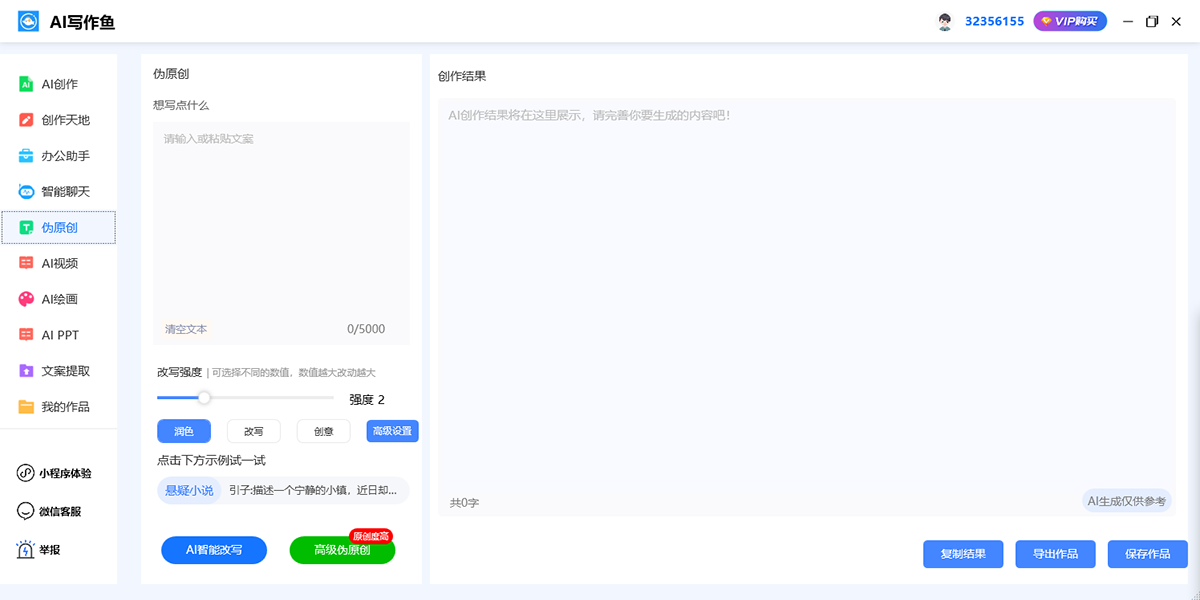Click the 改写强度 slider handle
Viewport: 1200px width, 600px height.
pyautogui.click(x=204, y=398)
